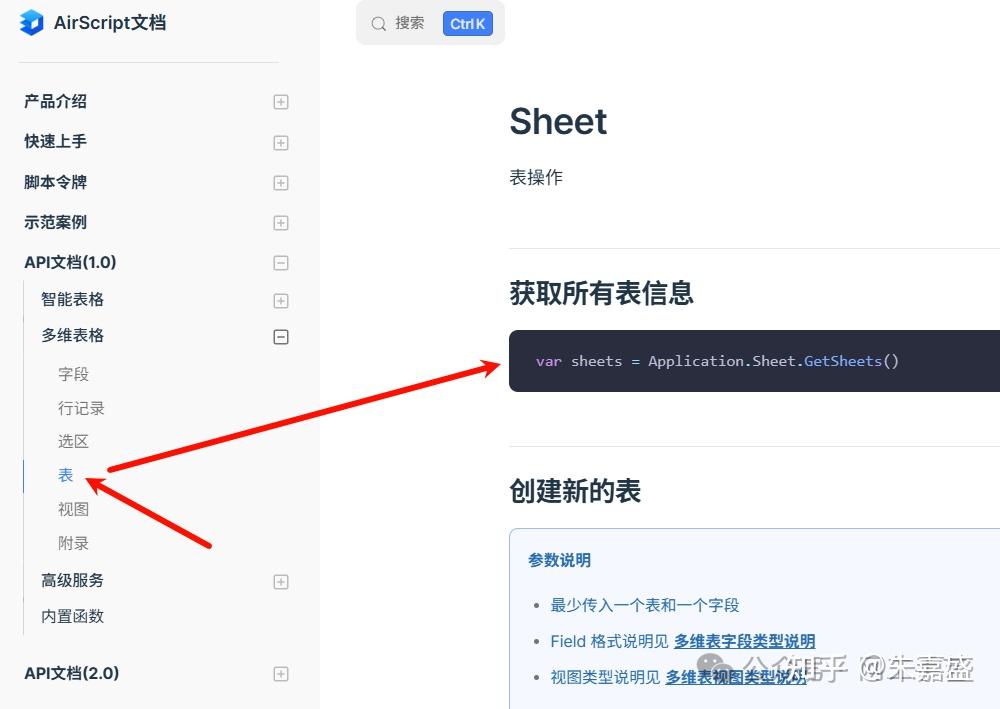
Task: Open 智能表格 in the sidebar
Action: (x=72, y=299)
